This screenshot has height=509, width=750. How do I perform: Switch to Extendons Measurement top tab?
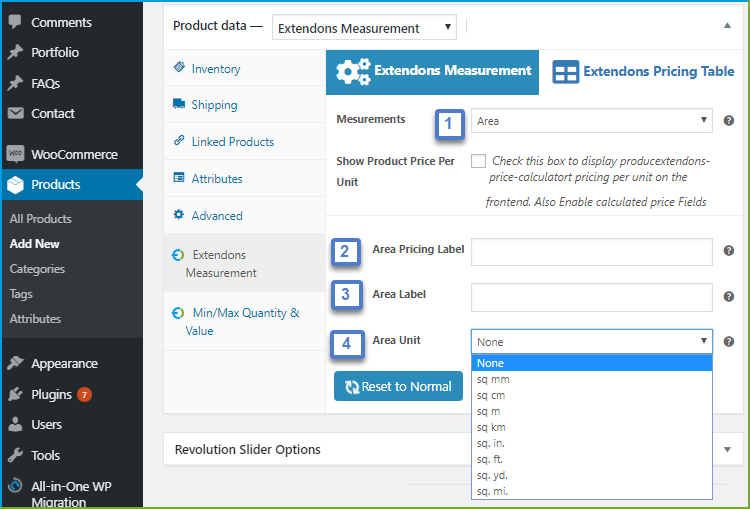pos(432,72)
